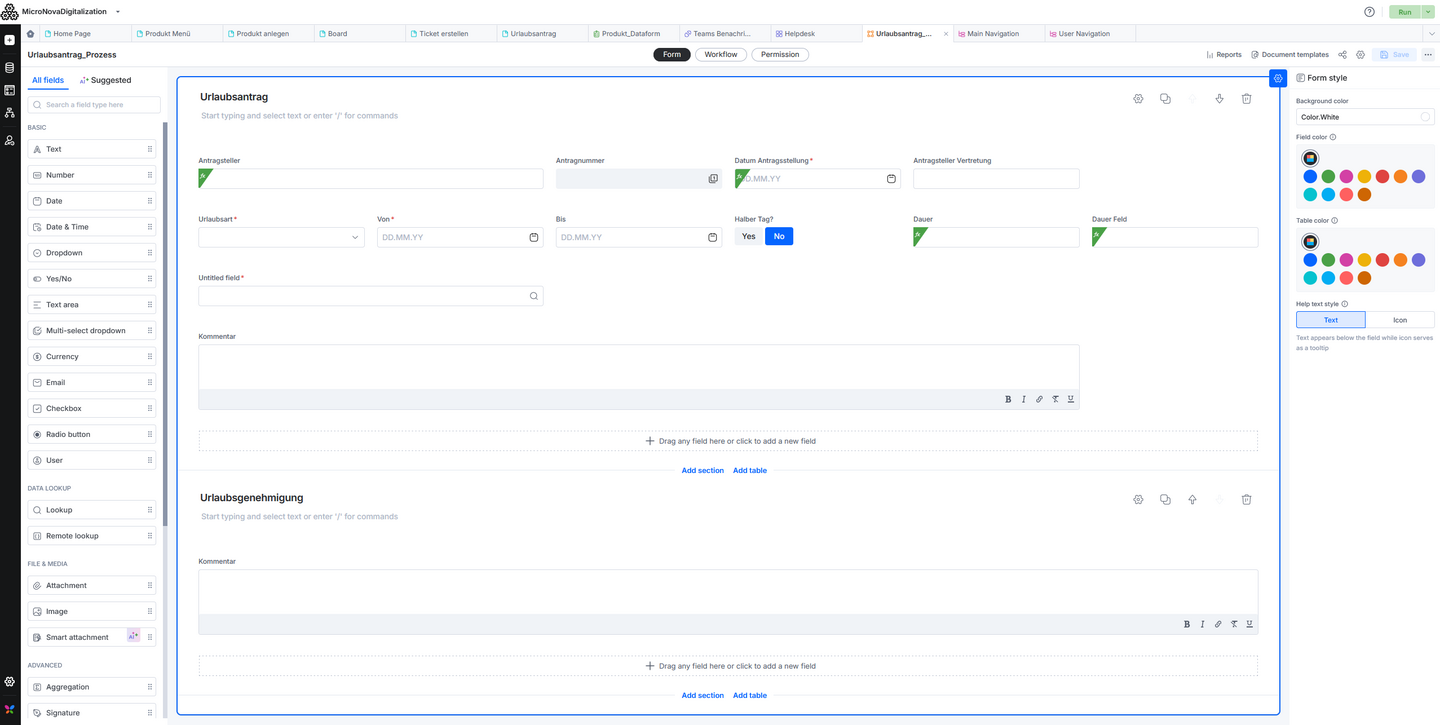Click Add section below Urlaubsantrag
This screenshot has width=1440, height=725.
click(x=702, y=470)
